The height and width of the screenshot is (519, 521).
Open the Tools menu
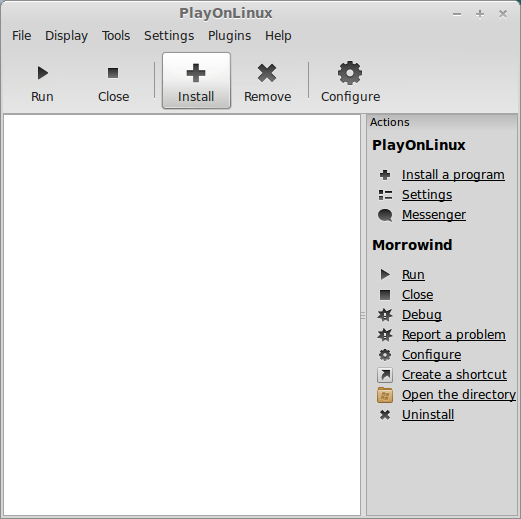tap(116, 36)
